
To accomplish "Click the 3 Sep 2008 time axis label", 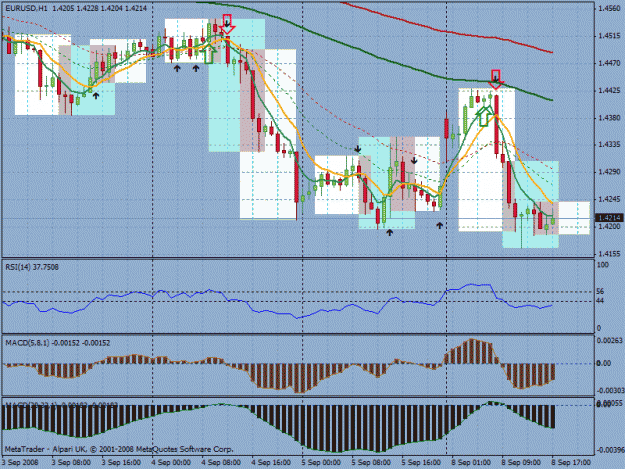I will pyautogui.click(x=21, y=462).
